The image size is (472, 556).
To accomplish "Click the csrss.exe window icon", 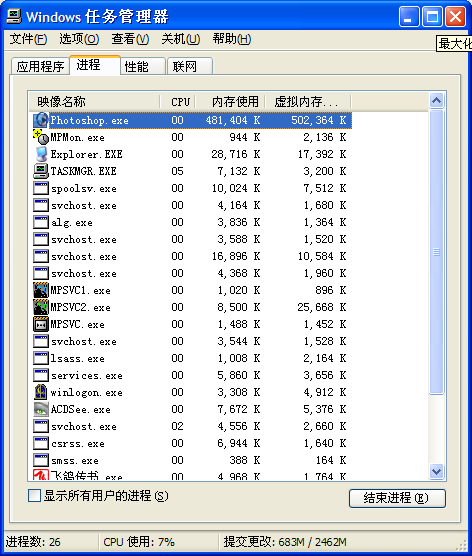I will [40, 444].
